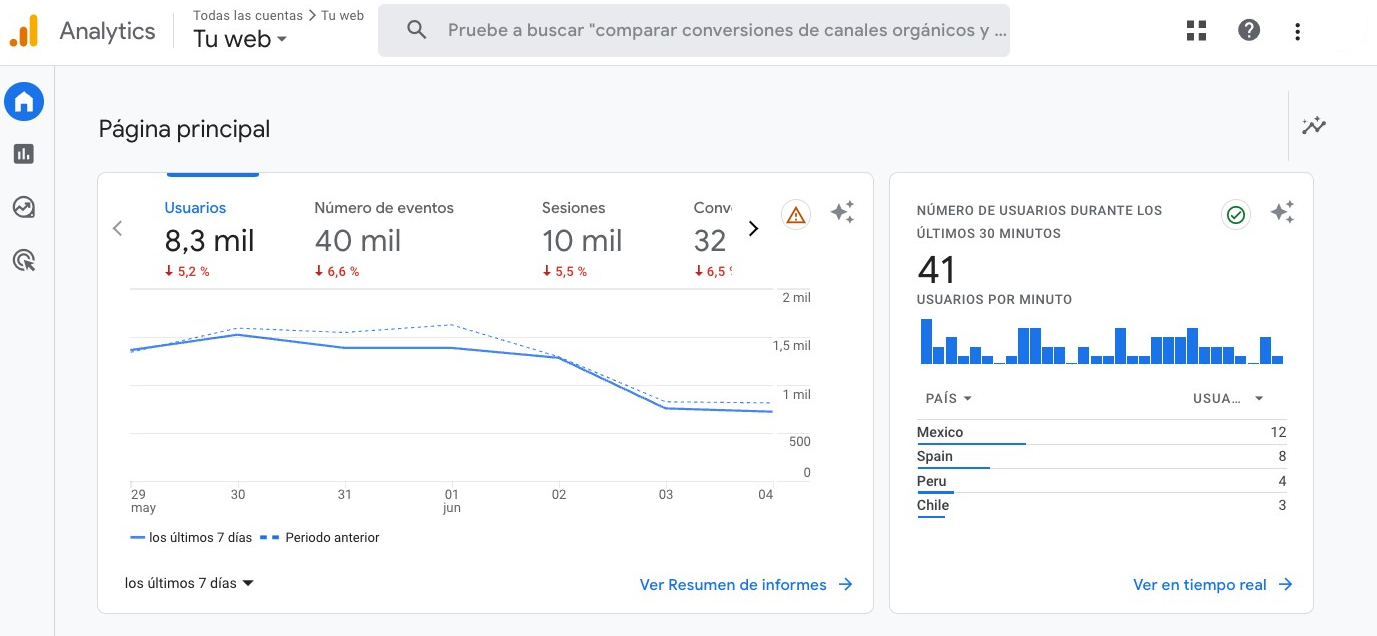Switch to the Sesiones metric tab
Viewport: 1377px width, 636px height.
click(x=573, y=207)
